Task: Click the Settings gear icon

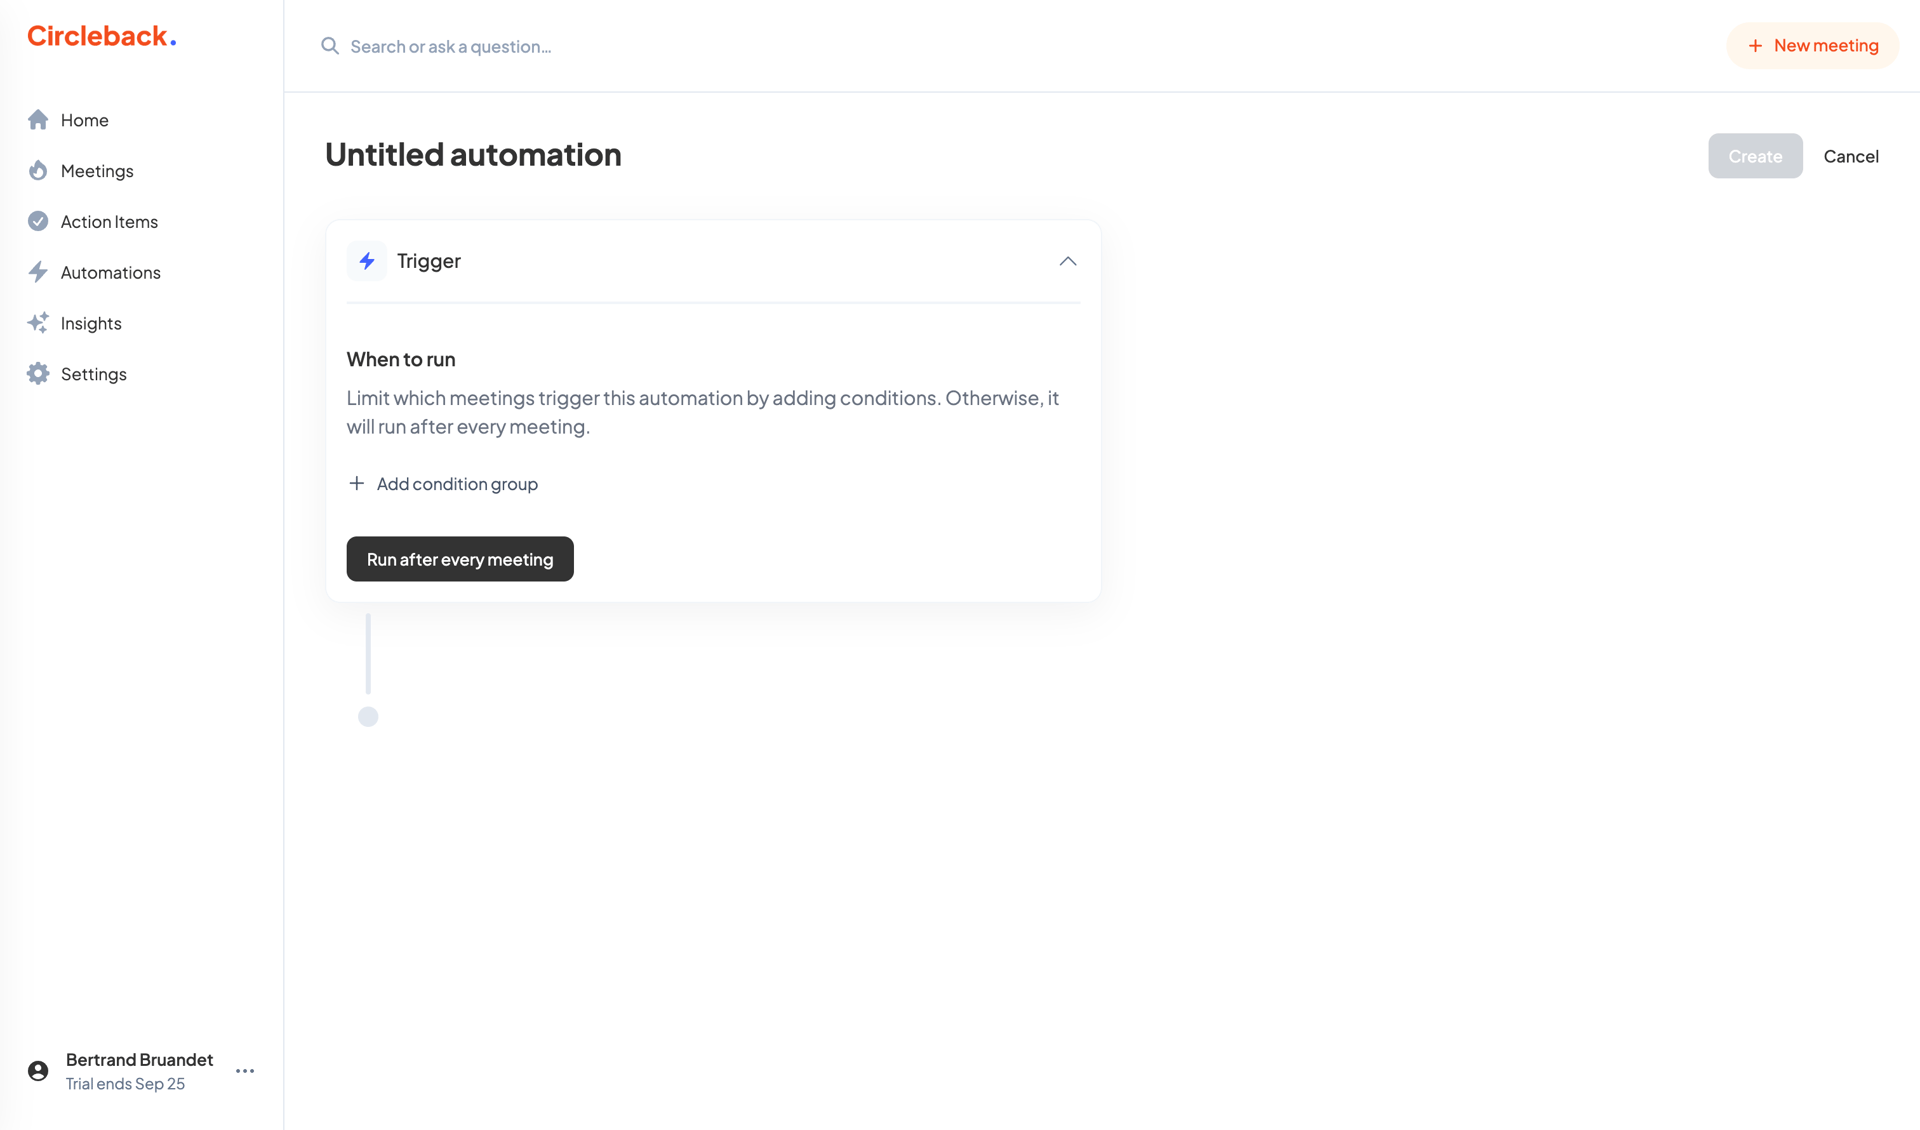Action: point(37,373)
